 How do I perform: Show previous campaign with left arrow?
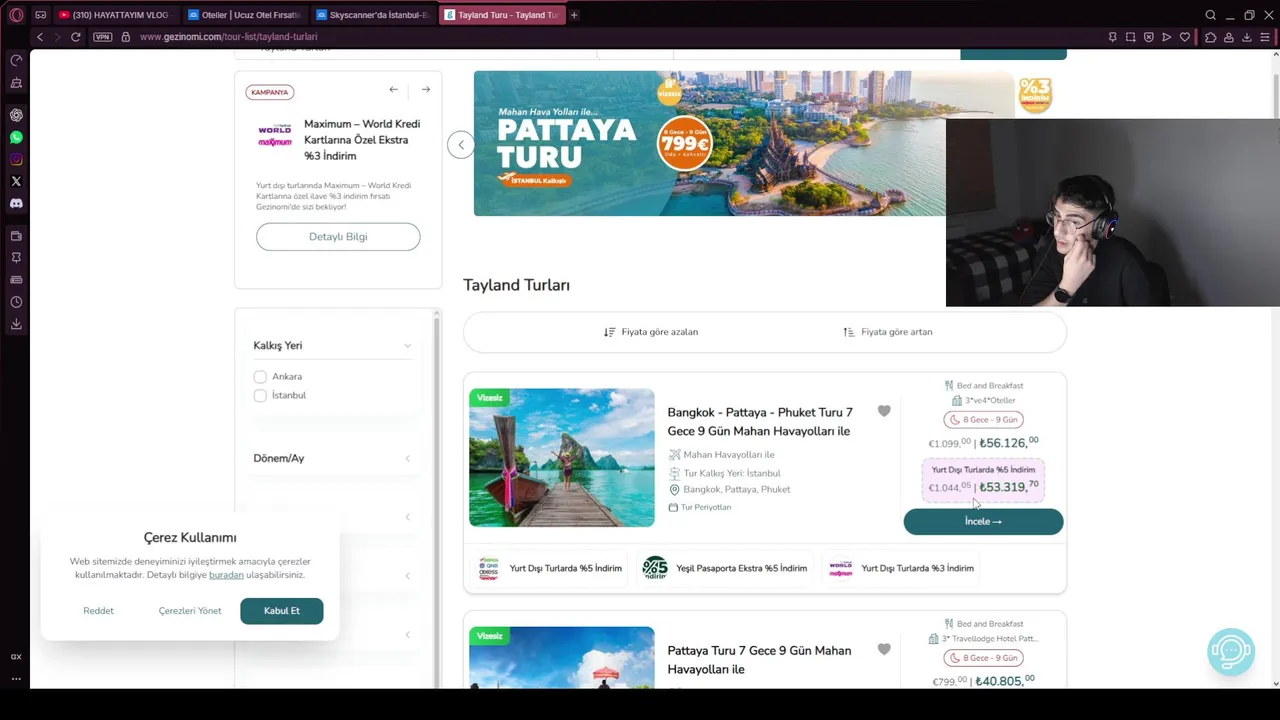(x=393, y=90)
